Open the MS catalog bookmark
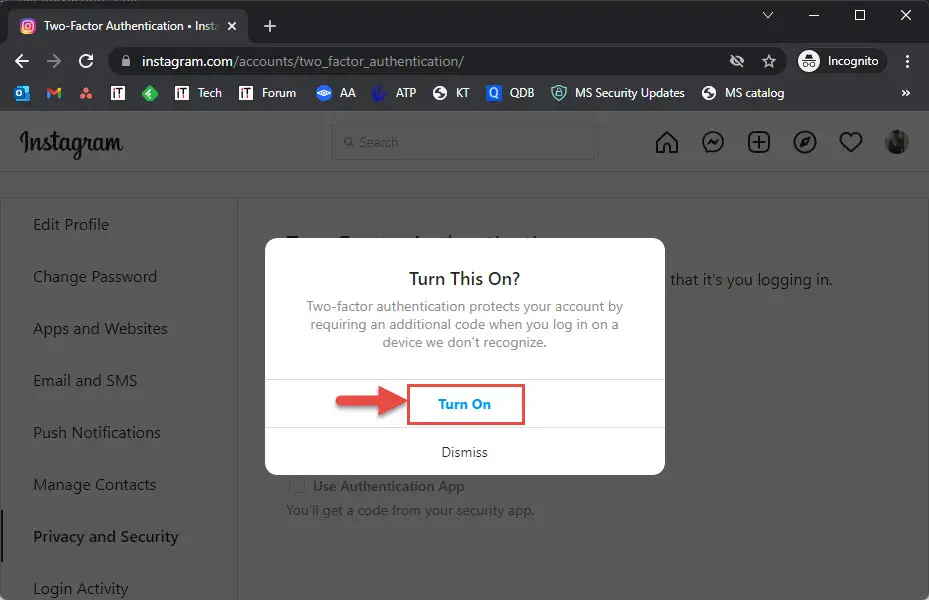This screenshot has width=929, height=600. point(743,93)
